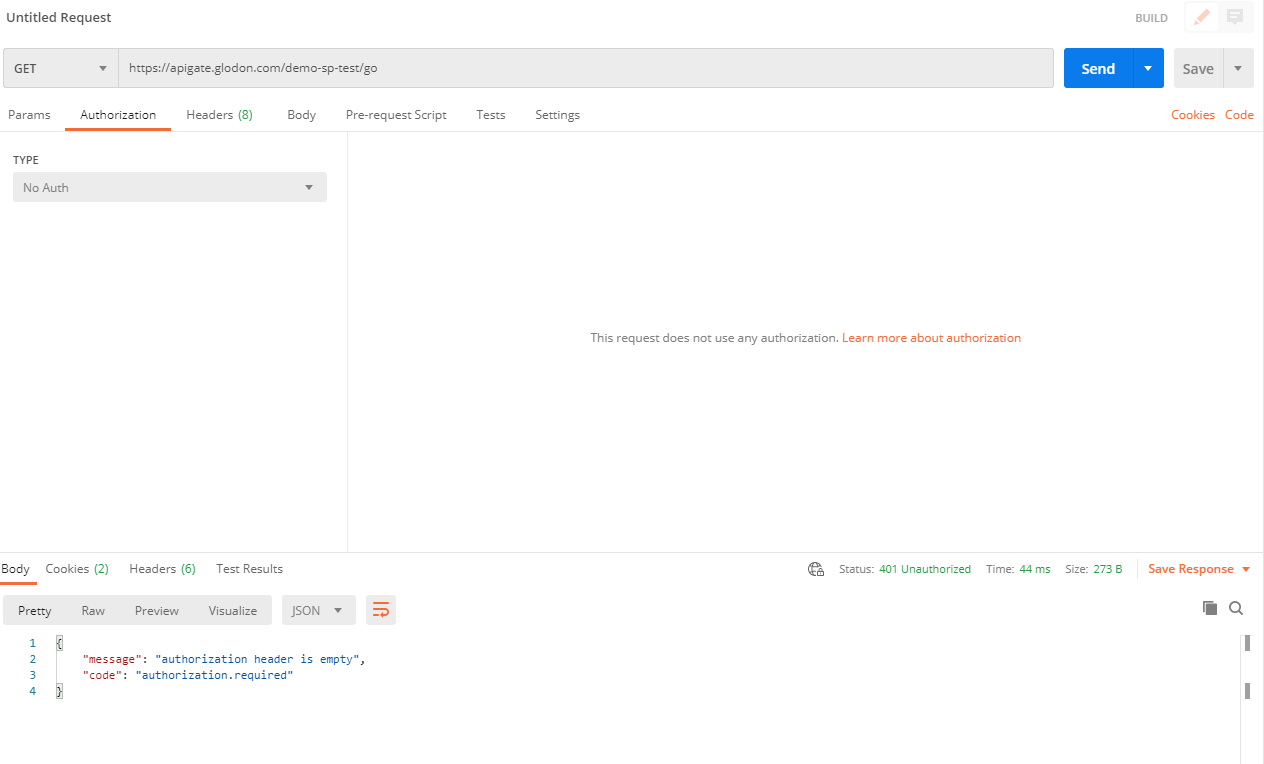Expand the Send button dropdown arrow
The image size is (1264, 764).
[1148, 68]
